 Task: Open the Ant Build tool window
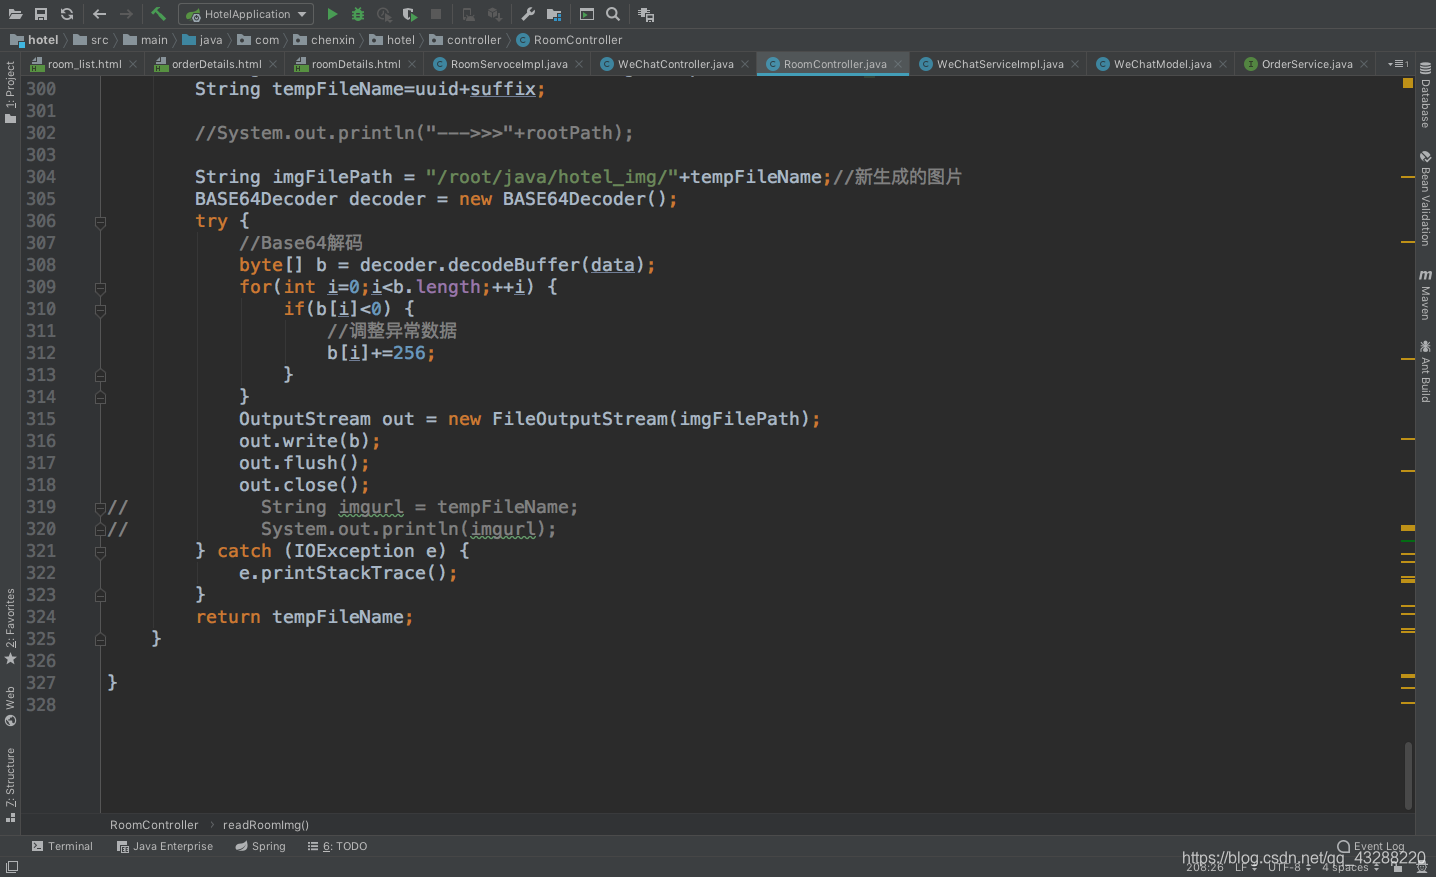tap(1425, 371)
